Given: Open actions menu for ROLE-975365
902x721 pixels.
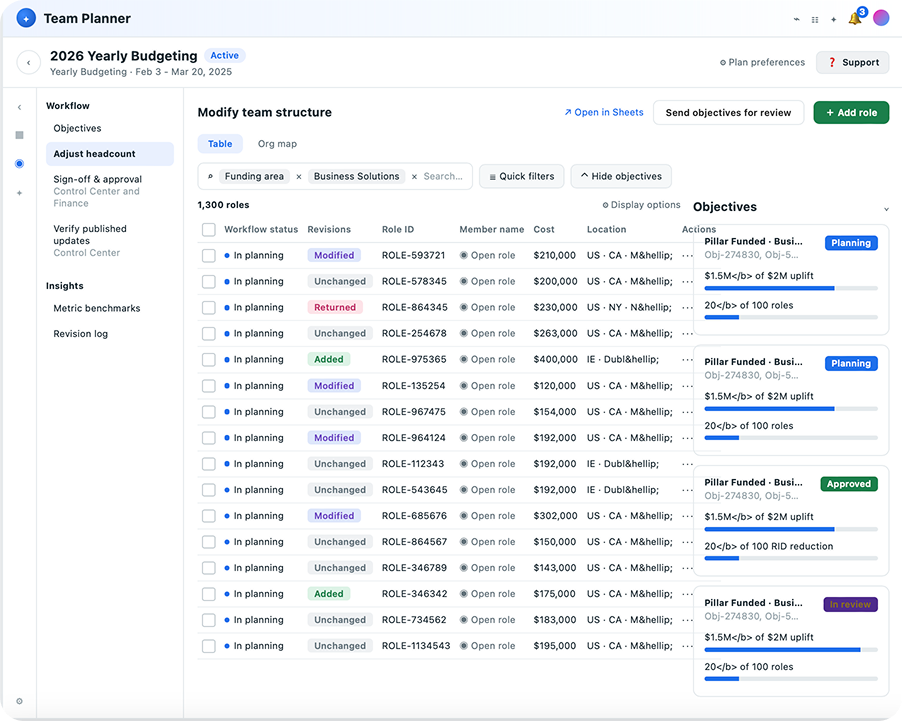Looking at the screenshot, I should (687, 360).
